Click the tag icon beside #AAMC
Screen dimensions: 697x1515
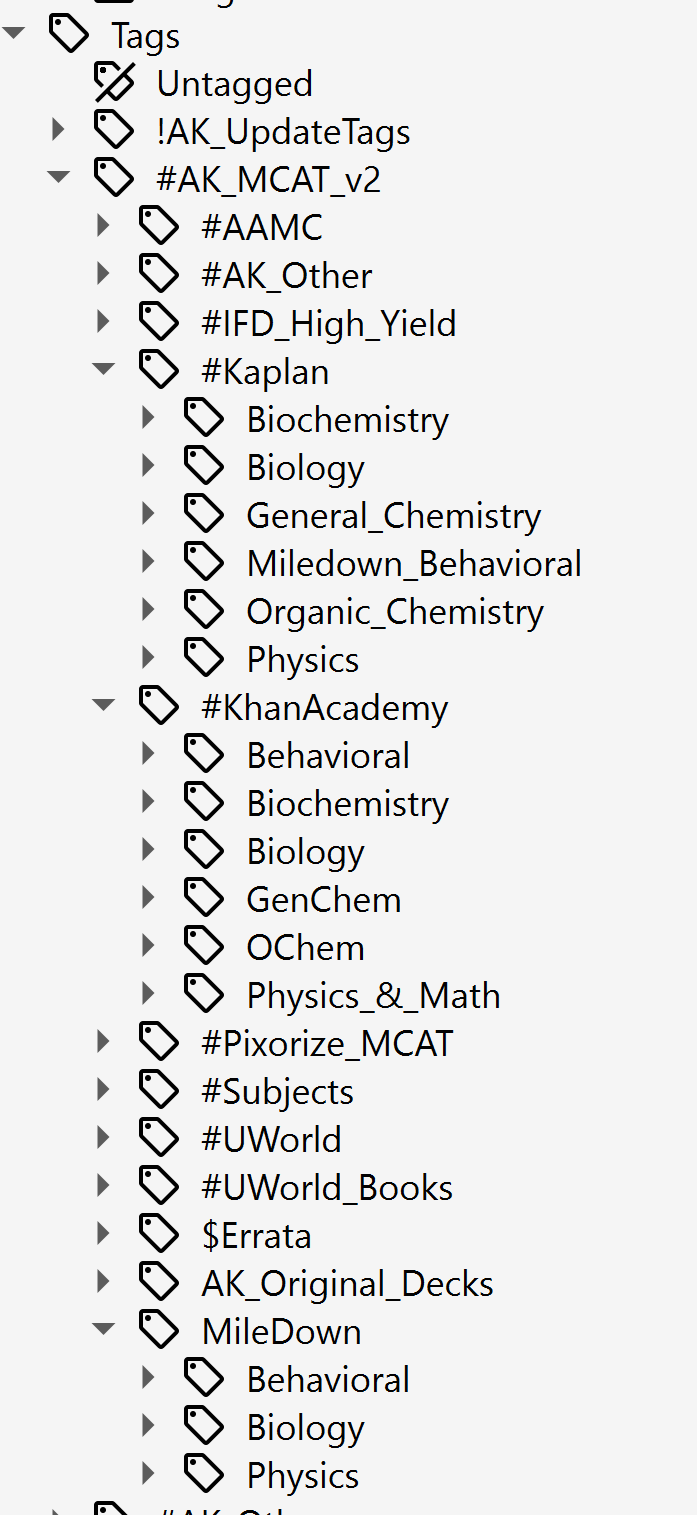coord(159,227)
